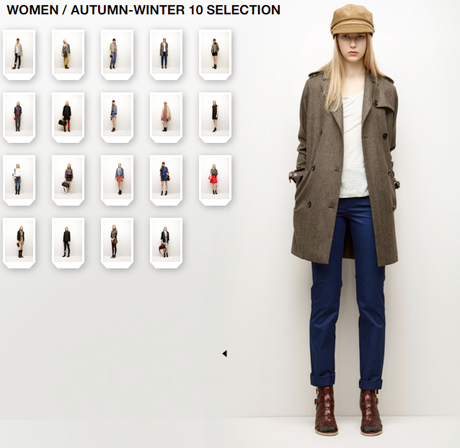Open thumbnail with mustard yellow pants outfit
The image size is (460, 448).
coord(68,55)
